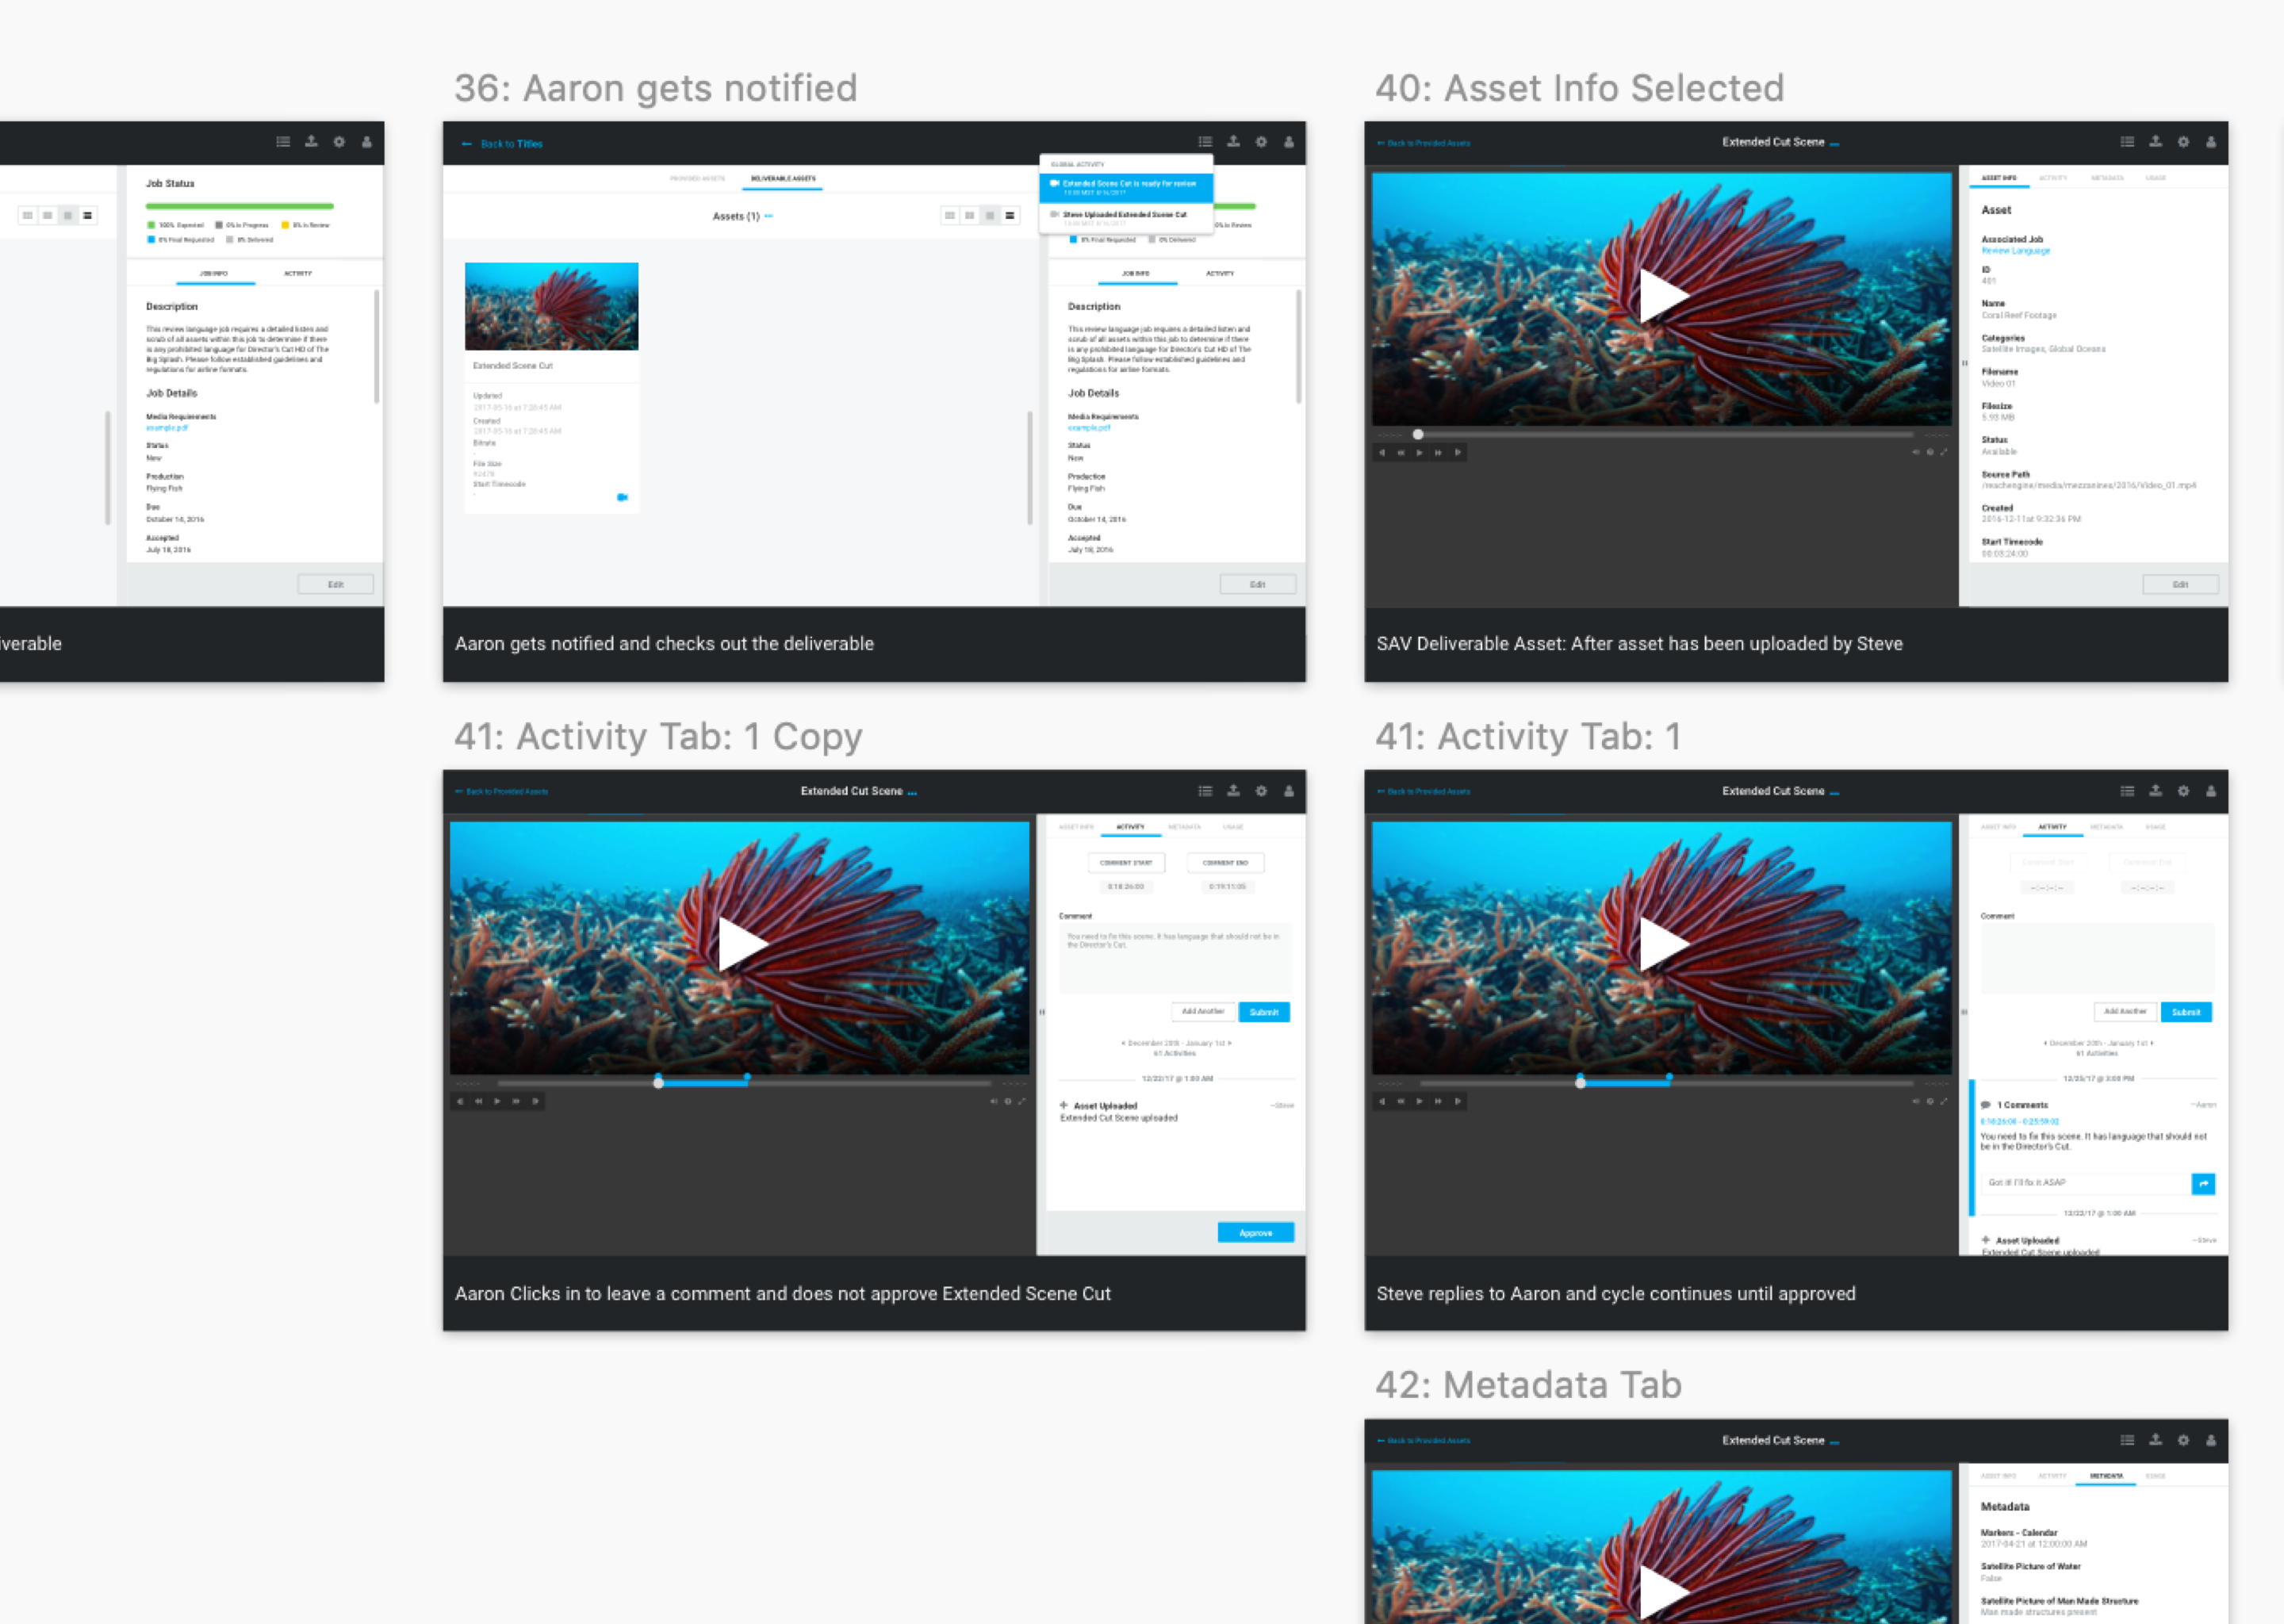Click the fullscreen icon under the Asset Info Selected video
2284x1624 pixels.
1944,452
